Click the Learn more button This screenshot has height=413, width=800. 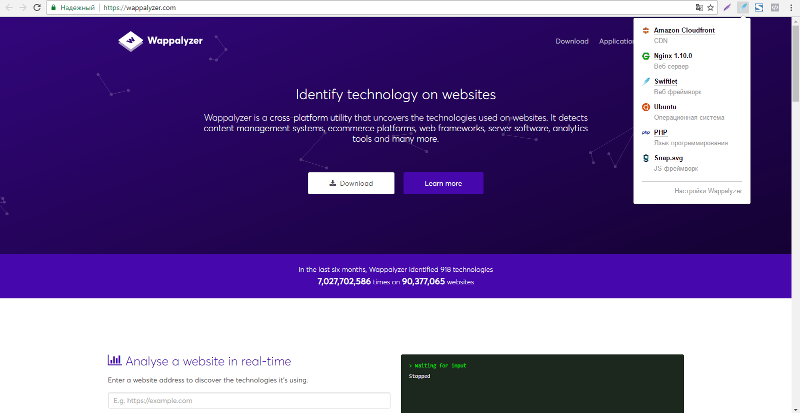(443, 183)
